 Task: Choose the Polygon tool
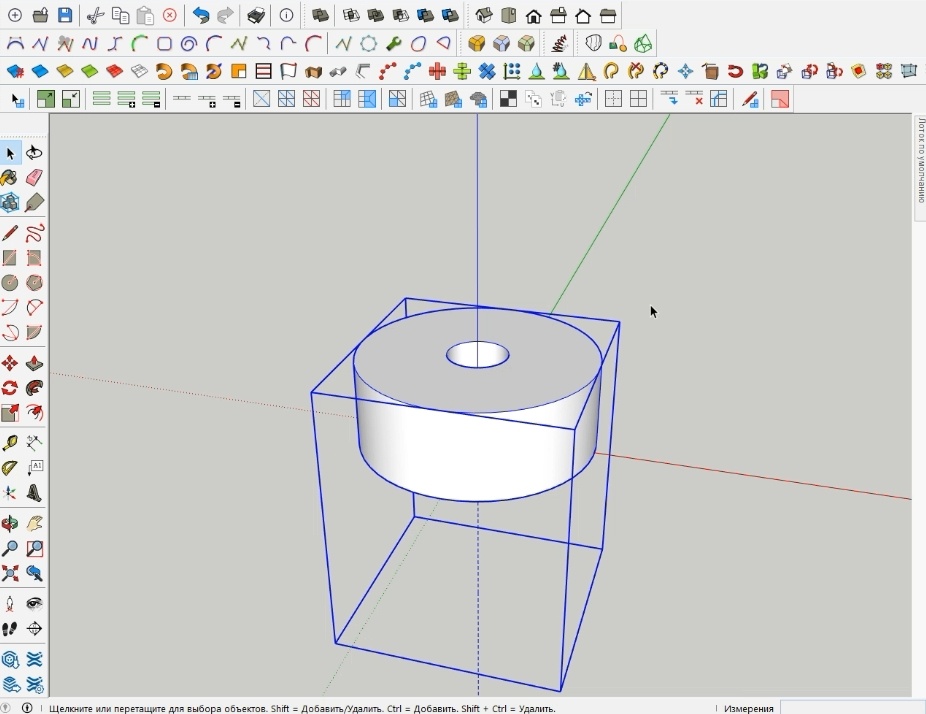34,282
